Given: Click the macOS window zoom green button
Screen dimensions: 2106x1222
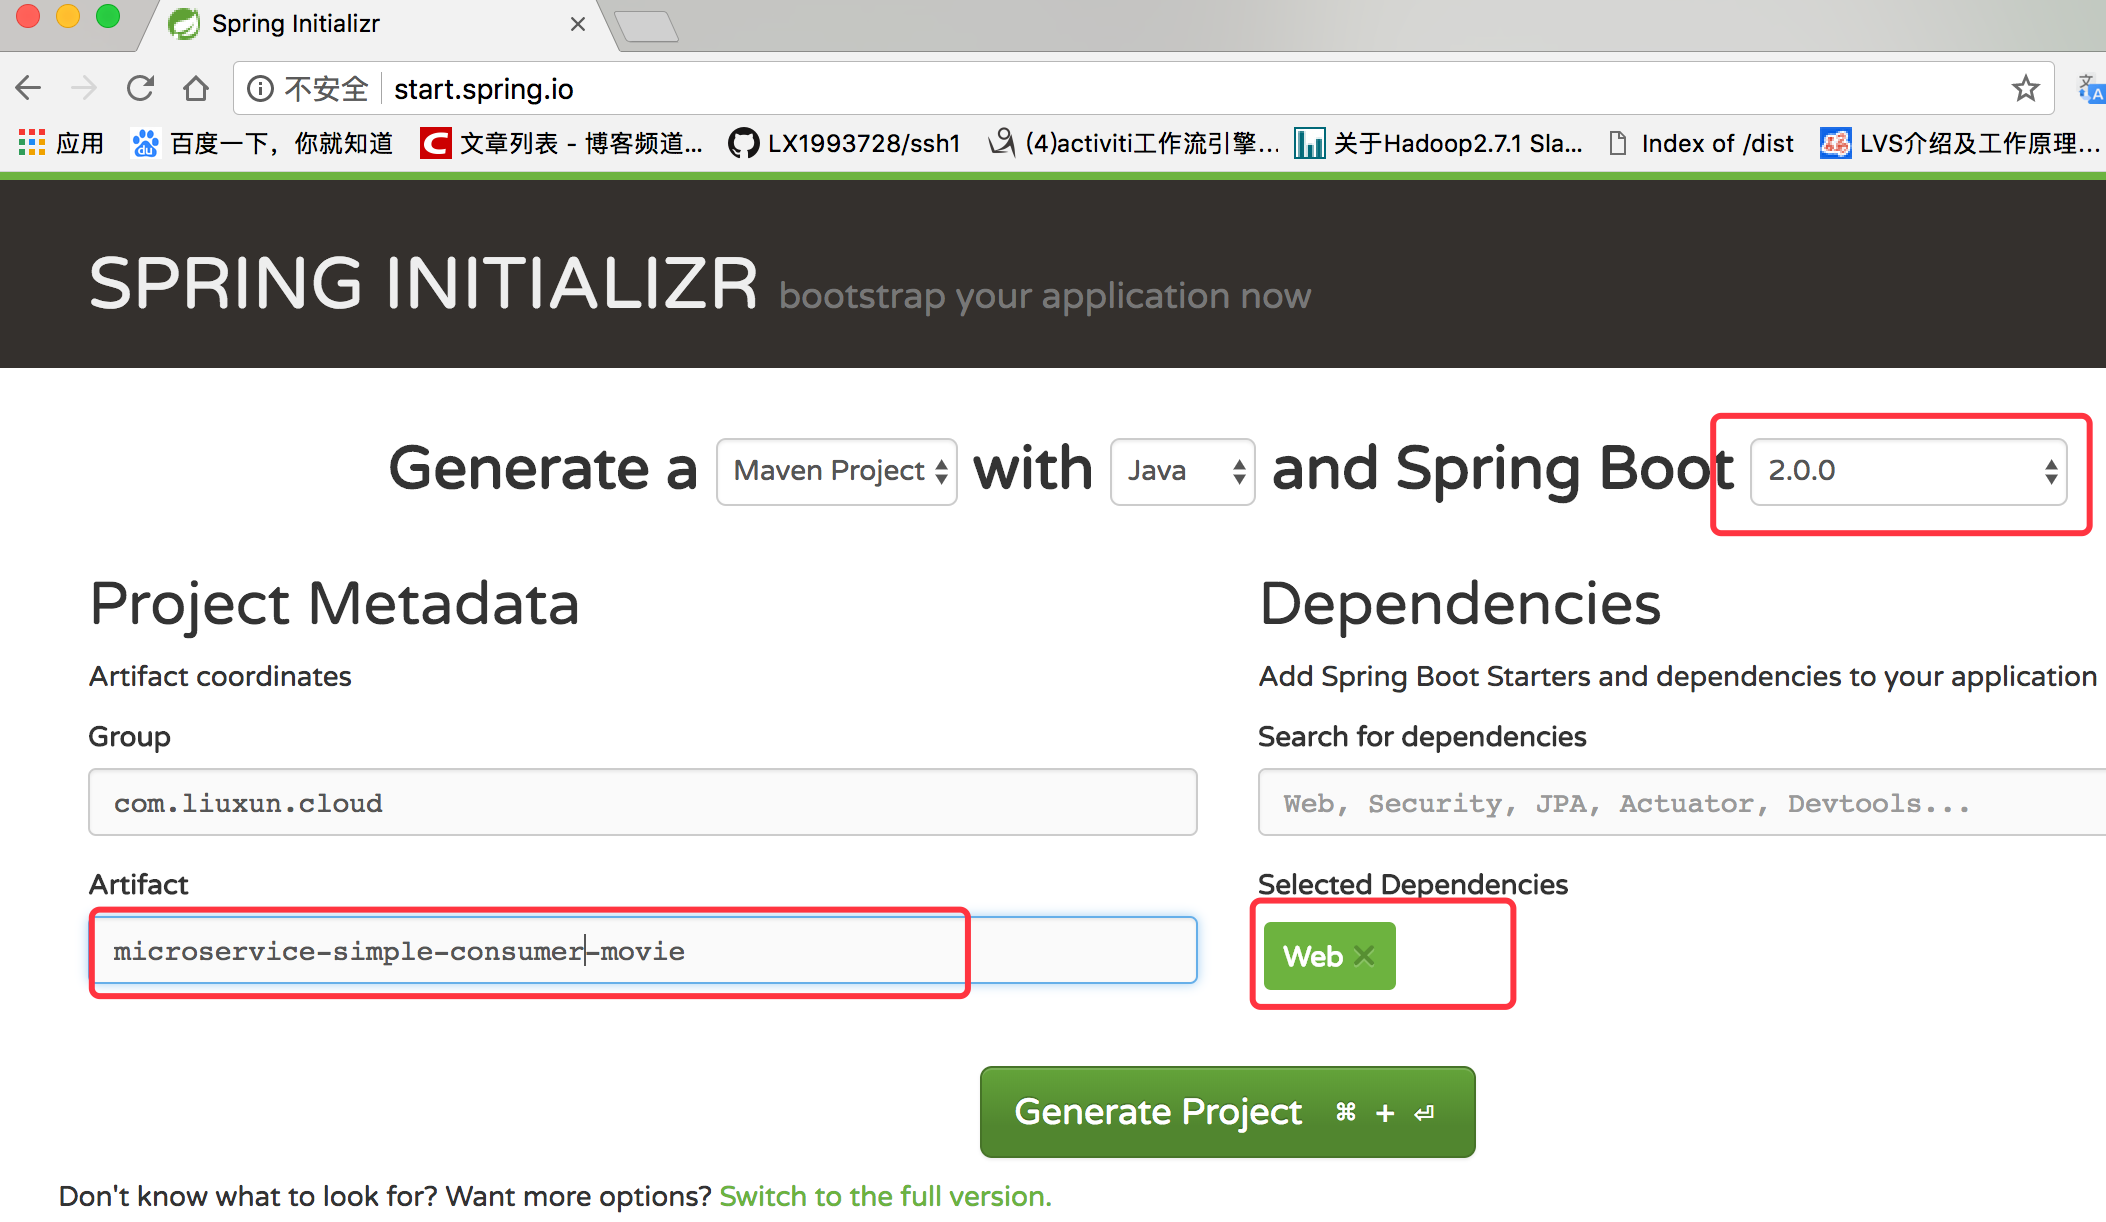Looking at the screenshot, I should pos(108,16).
